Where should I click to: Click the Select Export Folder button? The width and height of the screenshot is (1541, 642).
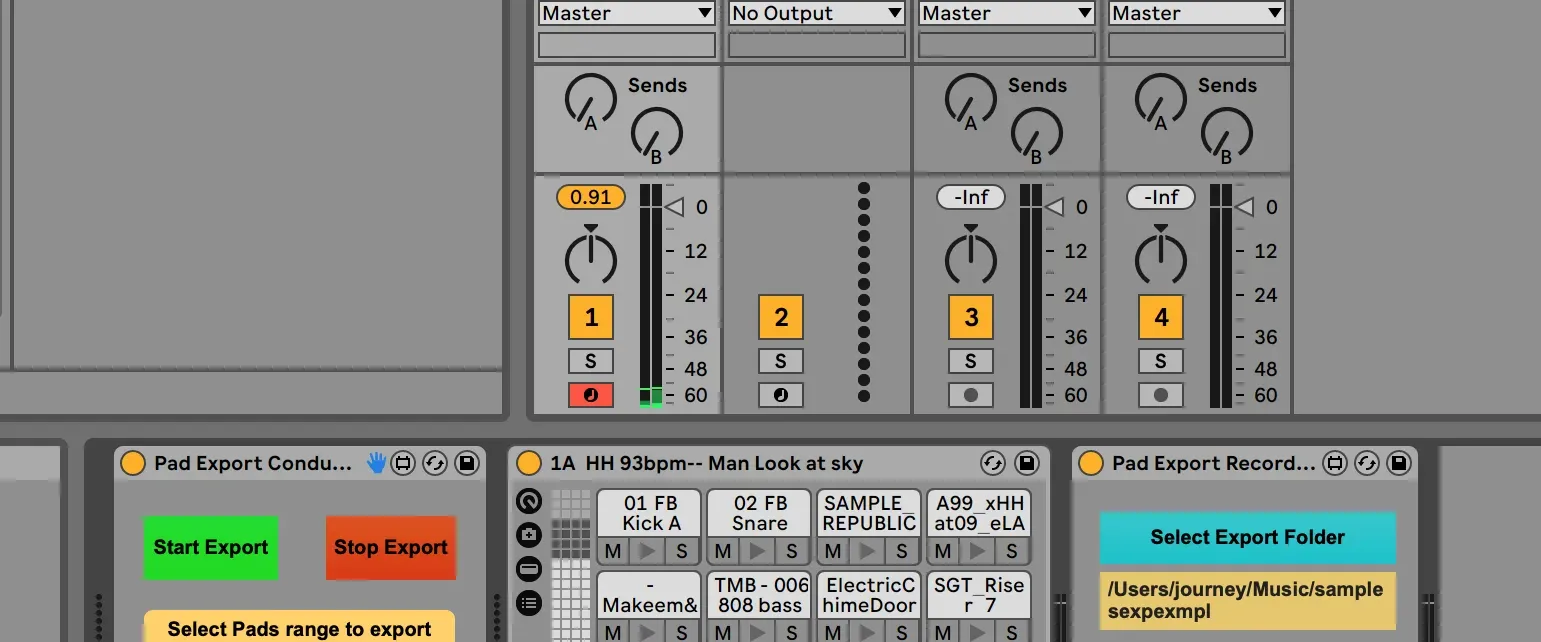(x=1247, y=538)
